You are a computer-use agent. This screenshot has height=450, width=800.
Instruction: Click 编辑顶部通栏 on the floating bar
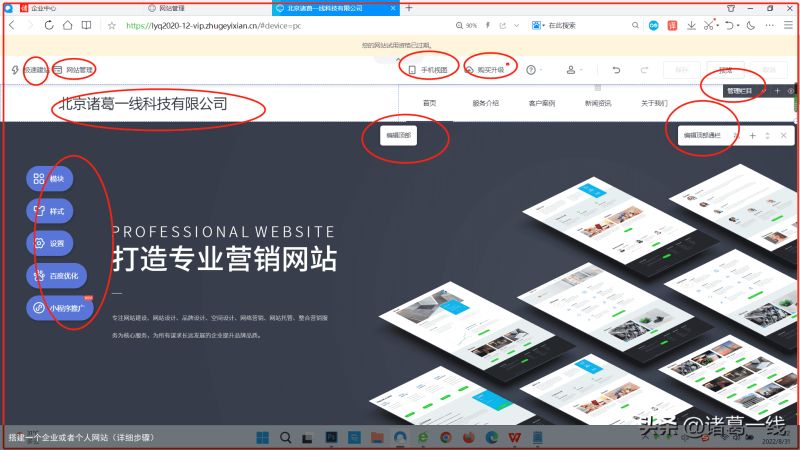702,135
